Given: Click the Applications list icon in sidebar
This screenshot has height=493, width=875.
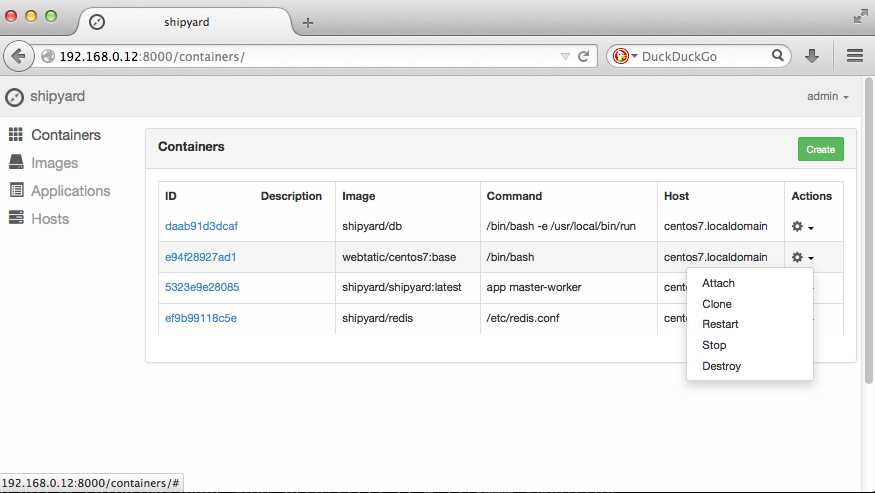Looking at the screenshot, I should (17, 190).
